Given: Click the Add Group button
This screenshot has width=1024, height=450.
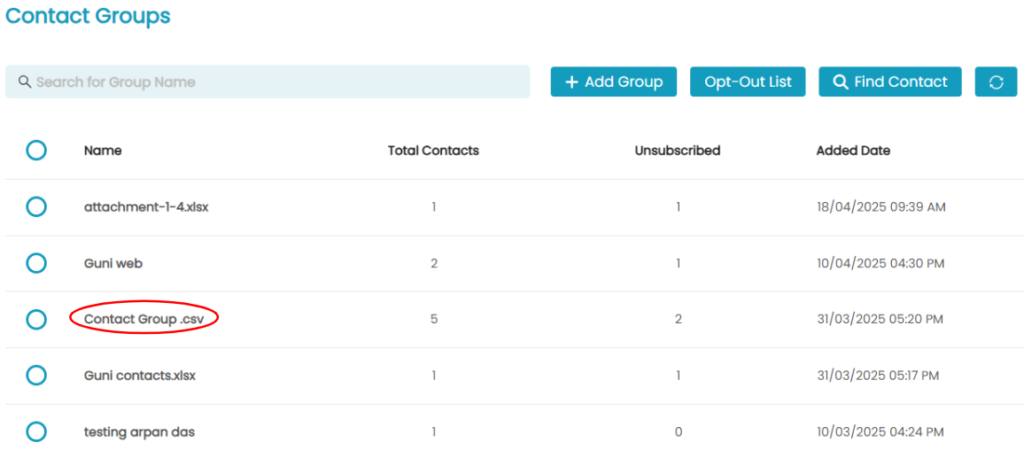Looking at the screenshot, I should (613, 82).
